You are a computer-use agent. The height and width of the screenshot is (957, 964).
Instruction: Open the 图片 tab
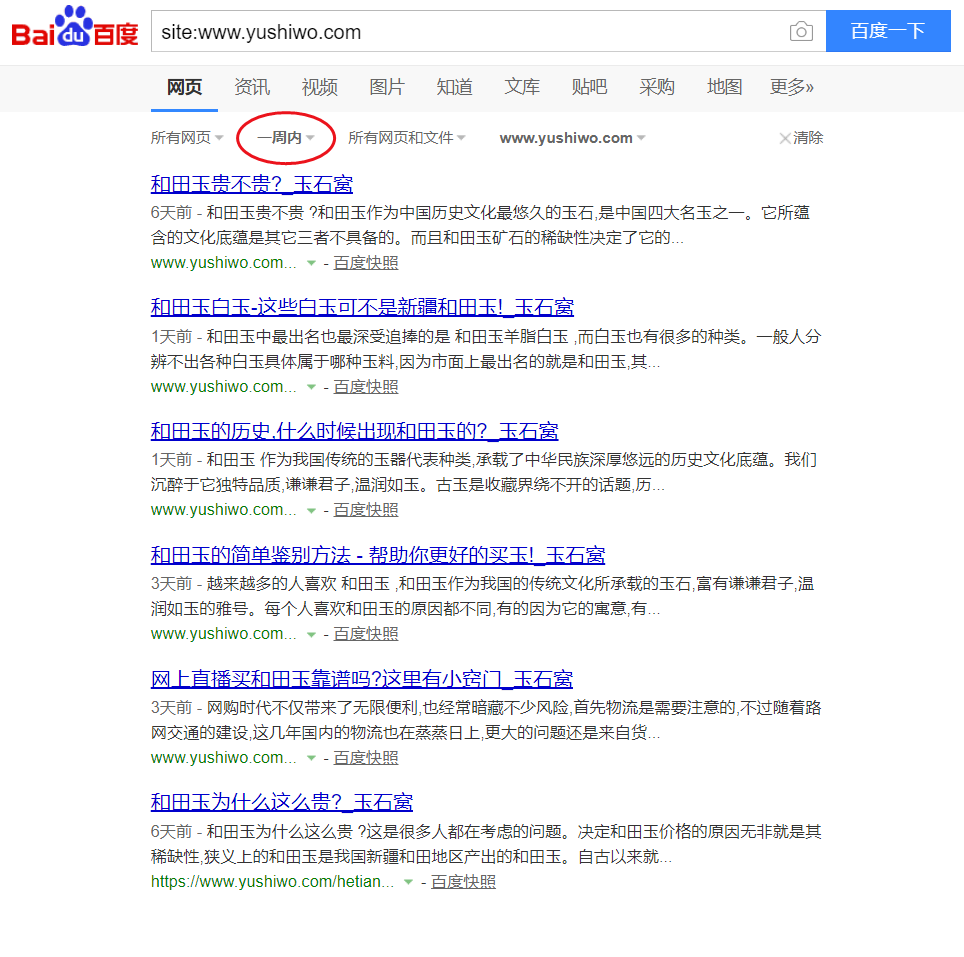[387, 87]
